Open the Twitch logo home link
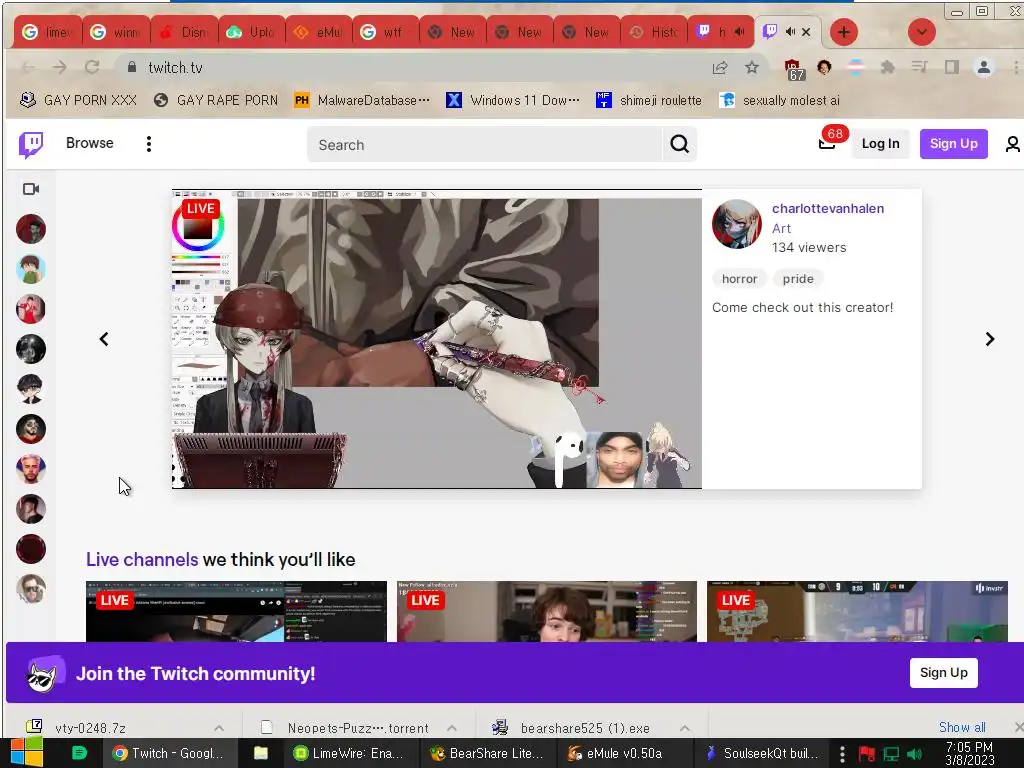1024x768 pixels. coord(31,144)
